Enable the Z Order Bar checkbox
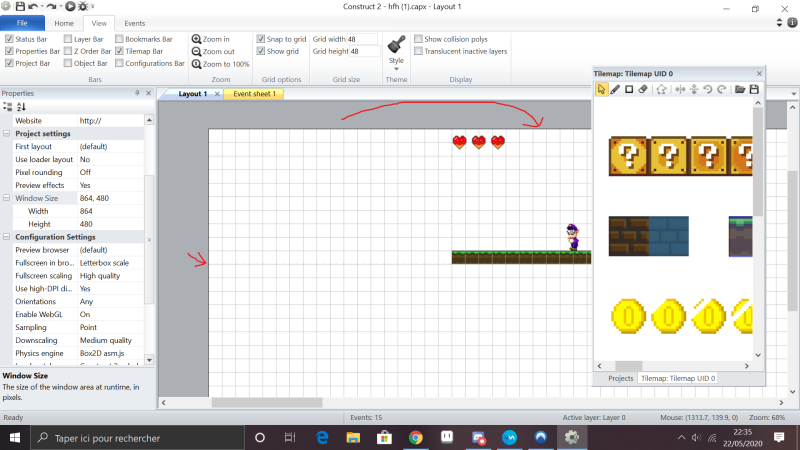Image resolution: width=800 pixels, height=450 pixels. (x=68, y=51)
